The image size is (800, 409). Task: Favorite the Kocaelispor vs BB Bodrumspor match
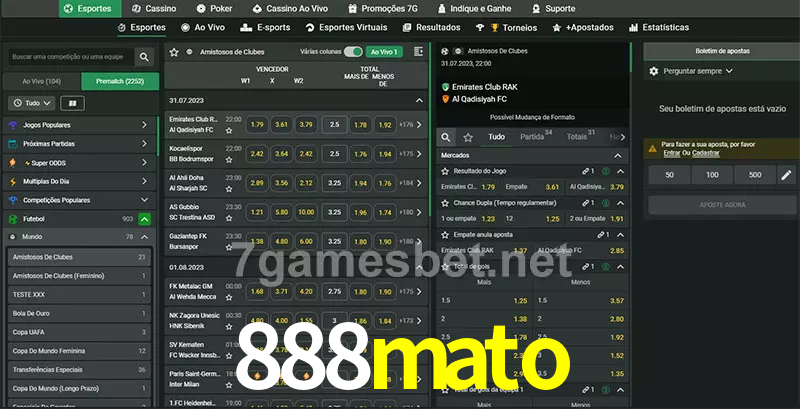click(229, 160)
